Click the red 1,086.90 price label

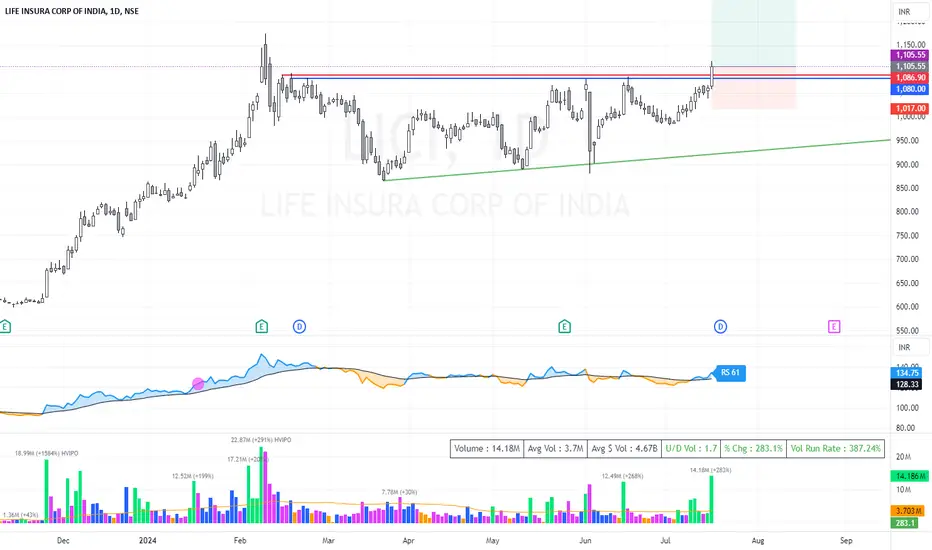[910, 77]
